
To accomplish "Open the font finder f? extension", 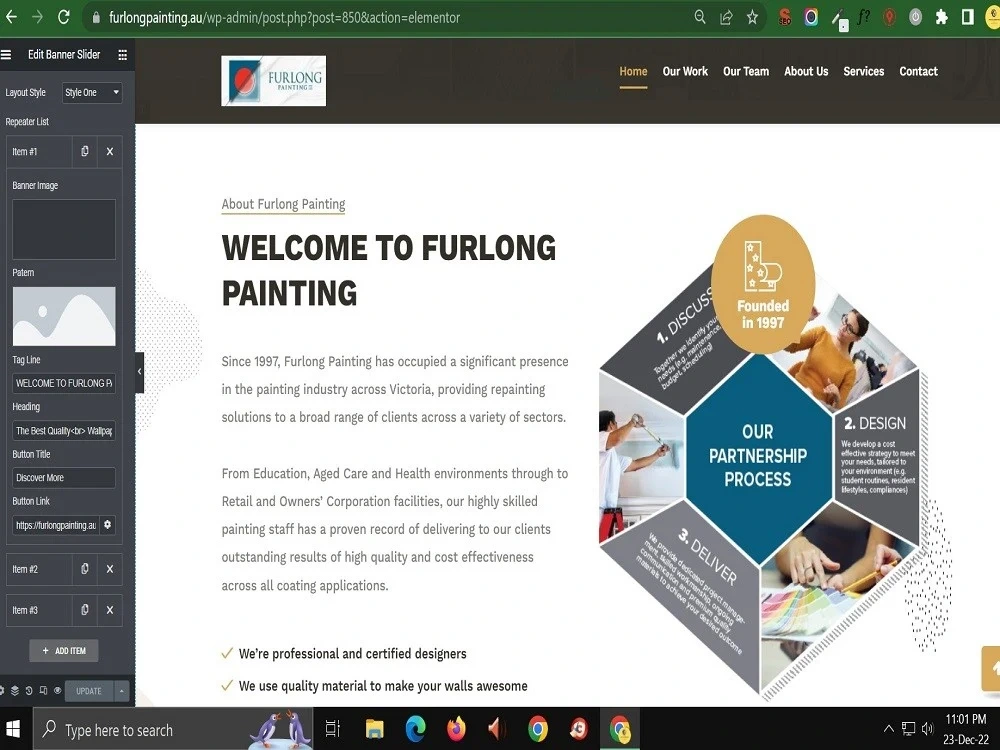I will click(864, 17).
